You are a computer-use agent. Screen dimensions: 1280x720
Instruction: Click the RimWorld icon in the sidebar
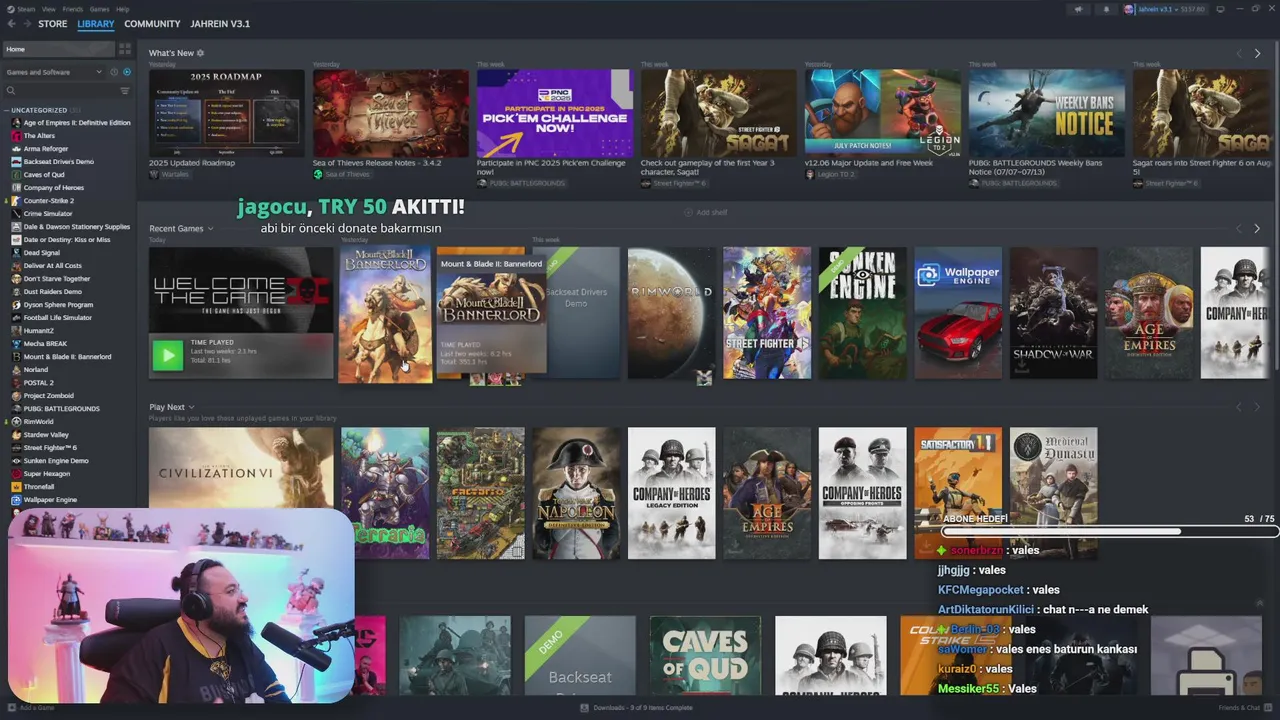16,422
